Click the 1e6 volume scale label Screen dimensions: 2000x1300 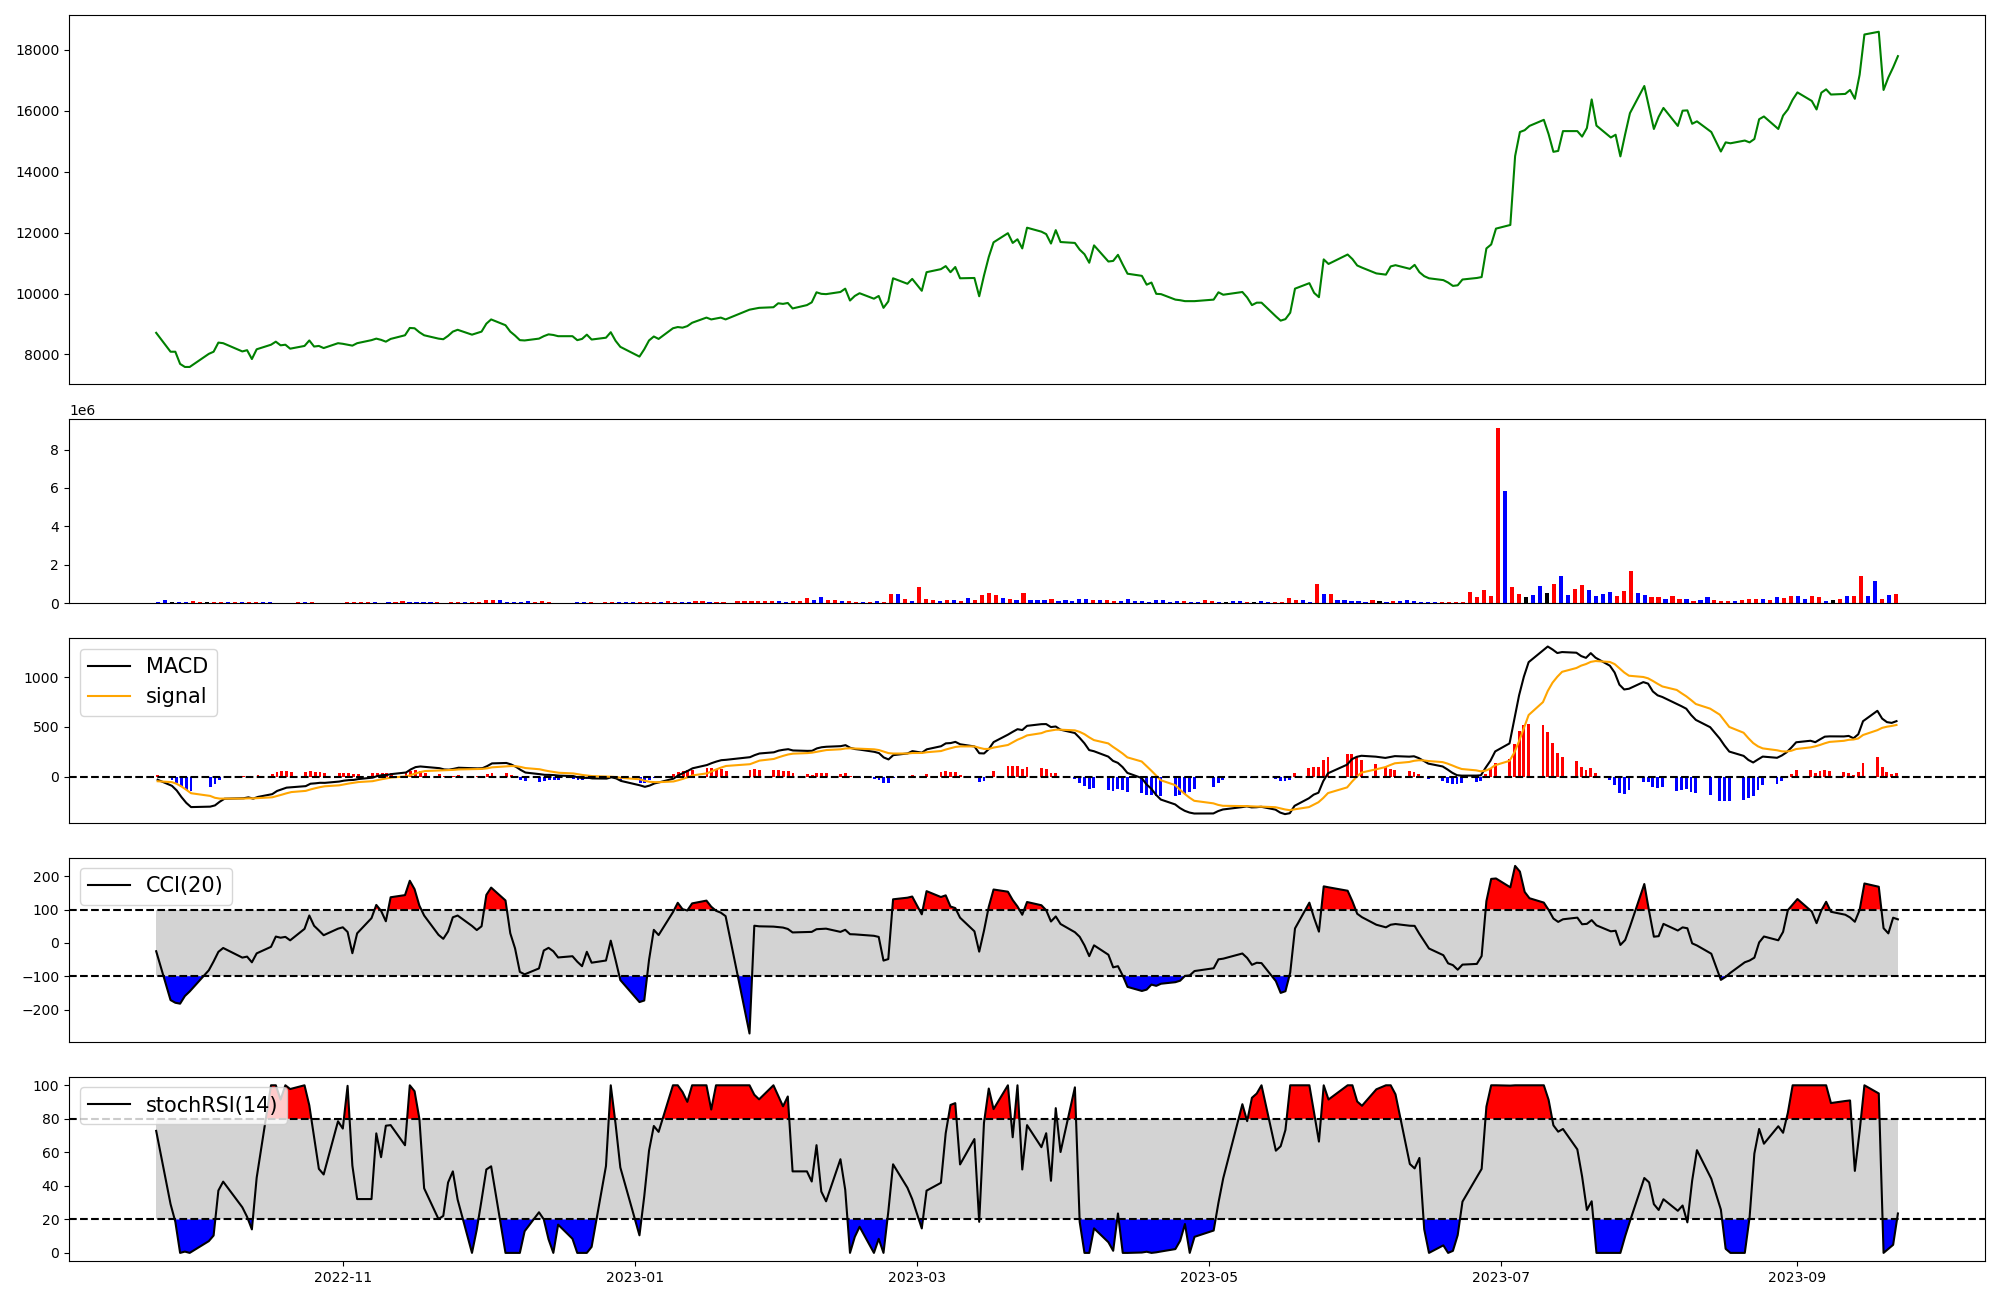[x=82, y=410]
